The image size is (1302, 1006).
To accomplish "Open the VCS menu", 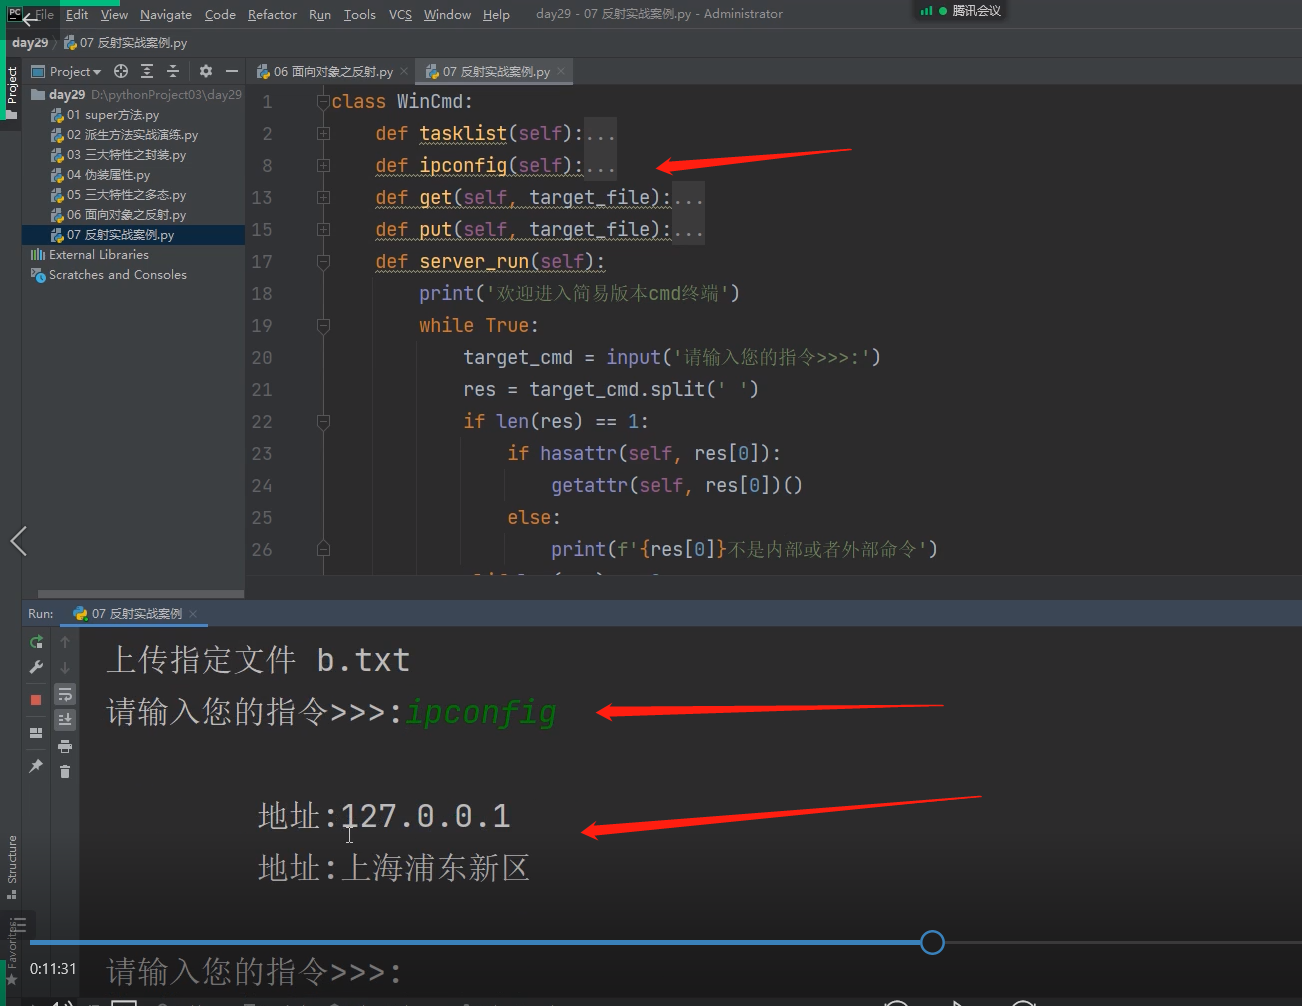I will (x=400, y=14).
